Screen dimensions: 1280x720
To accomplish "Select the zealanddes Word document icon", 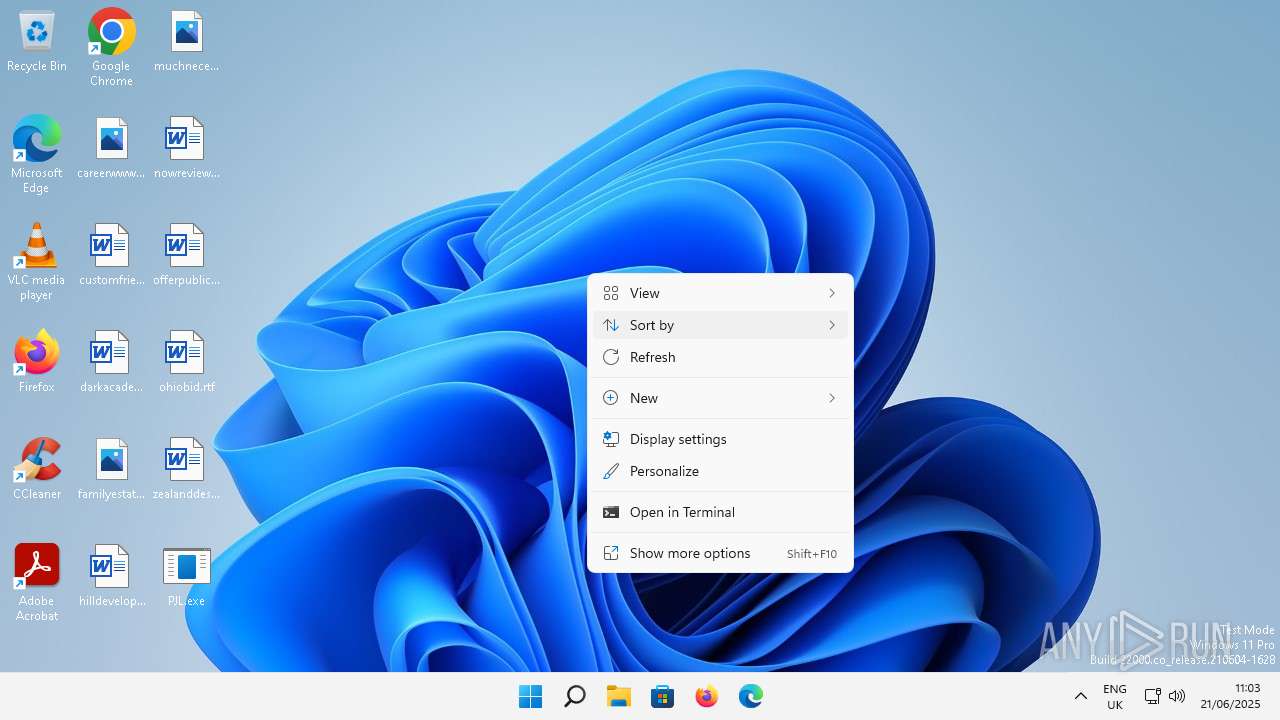I will (x=187, y=469).
